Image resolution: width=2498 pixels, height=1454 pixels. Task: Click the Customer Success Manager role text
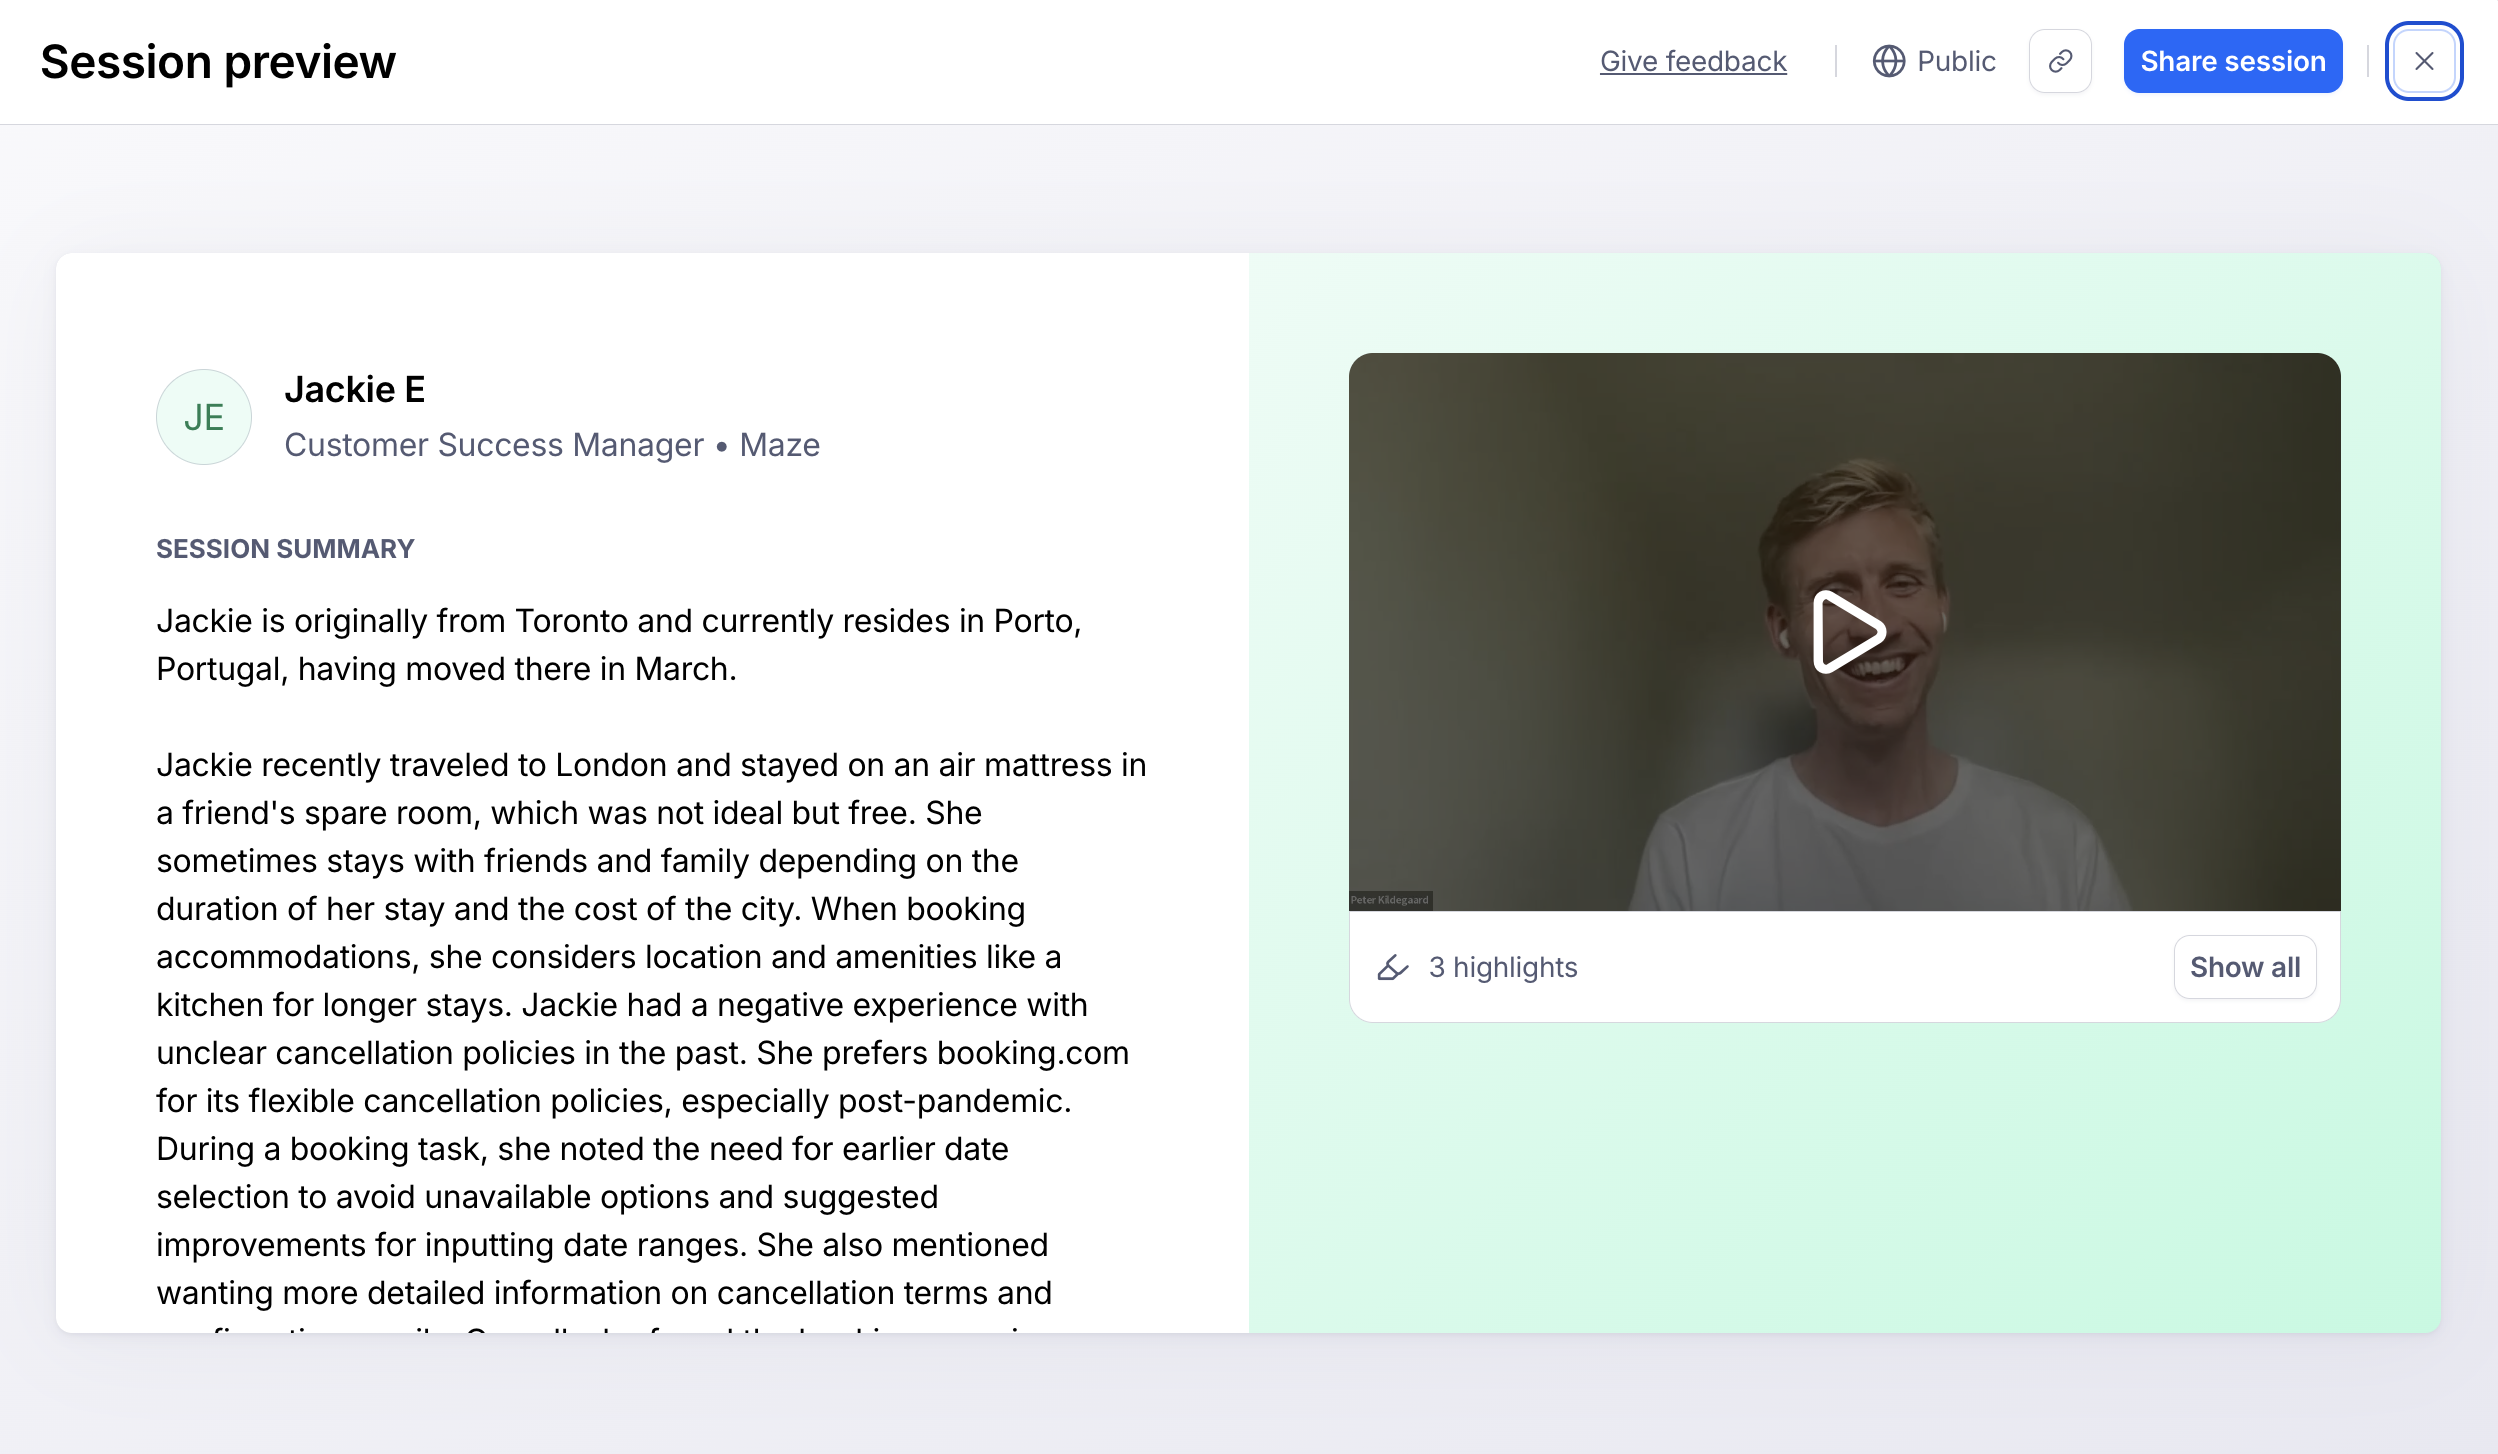pos(494,445)
